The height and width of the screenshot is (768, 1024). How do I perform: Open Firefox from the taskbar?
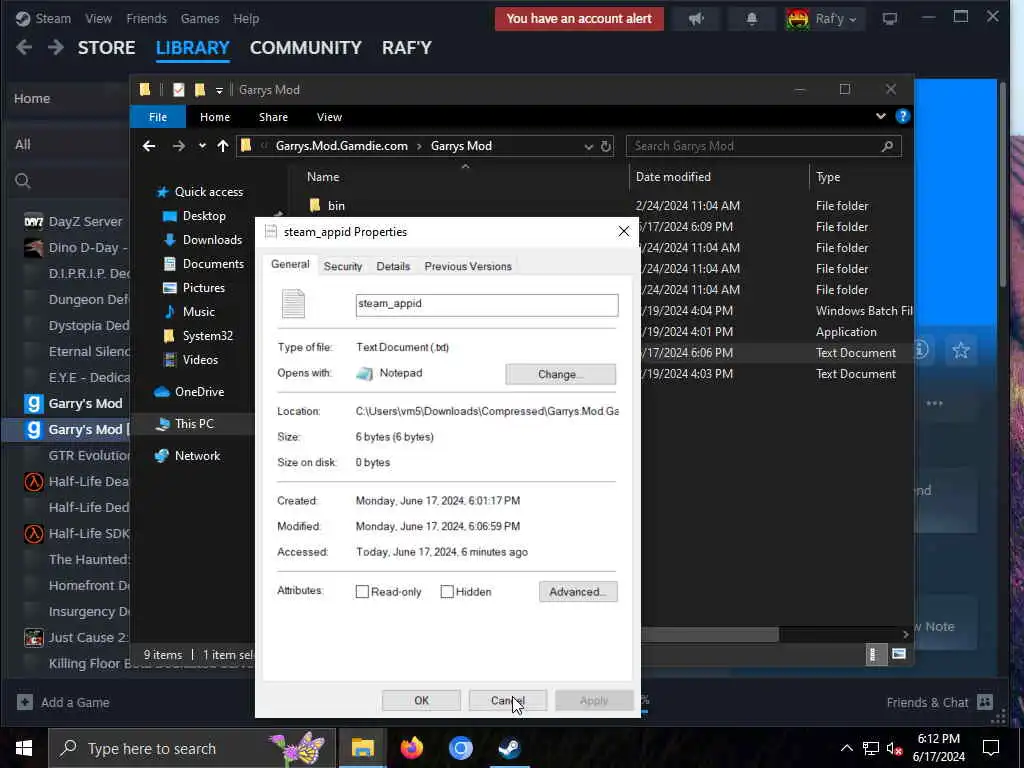pyautogui.click(x=411, y=748)
